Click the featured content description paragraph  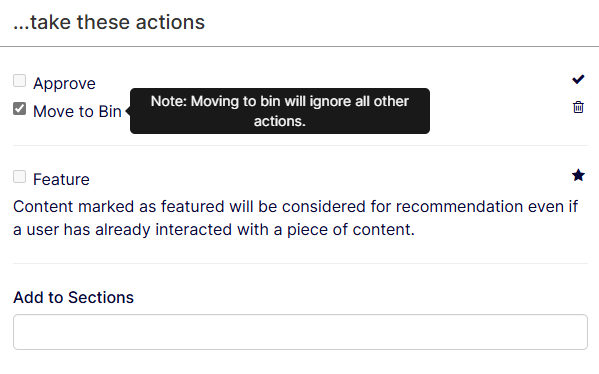295,218
